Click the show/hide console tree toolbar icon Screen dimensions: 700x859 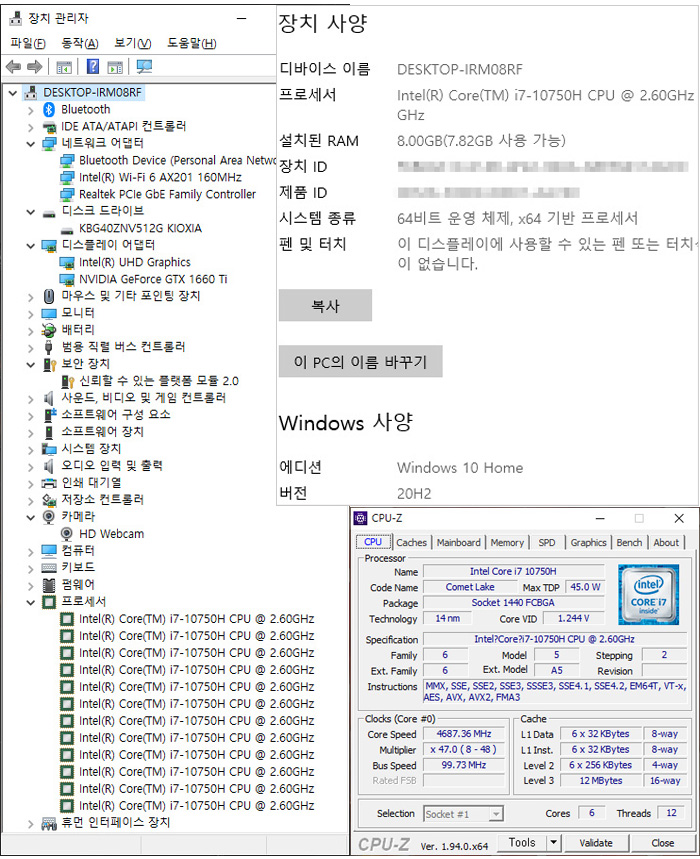coord(64,67)
